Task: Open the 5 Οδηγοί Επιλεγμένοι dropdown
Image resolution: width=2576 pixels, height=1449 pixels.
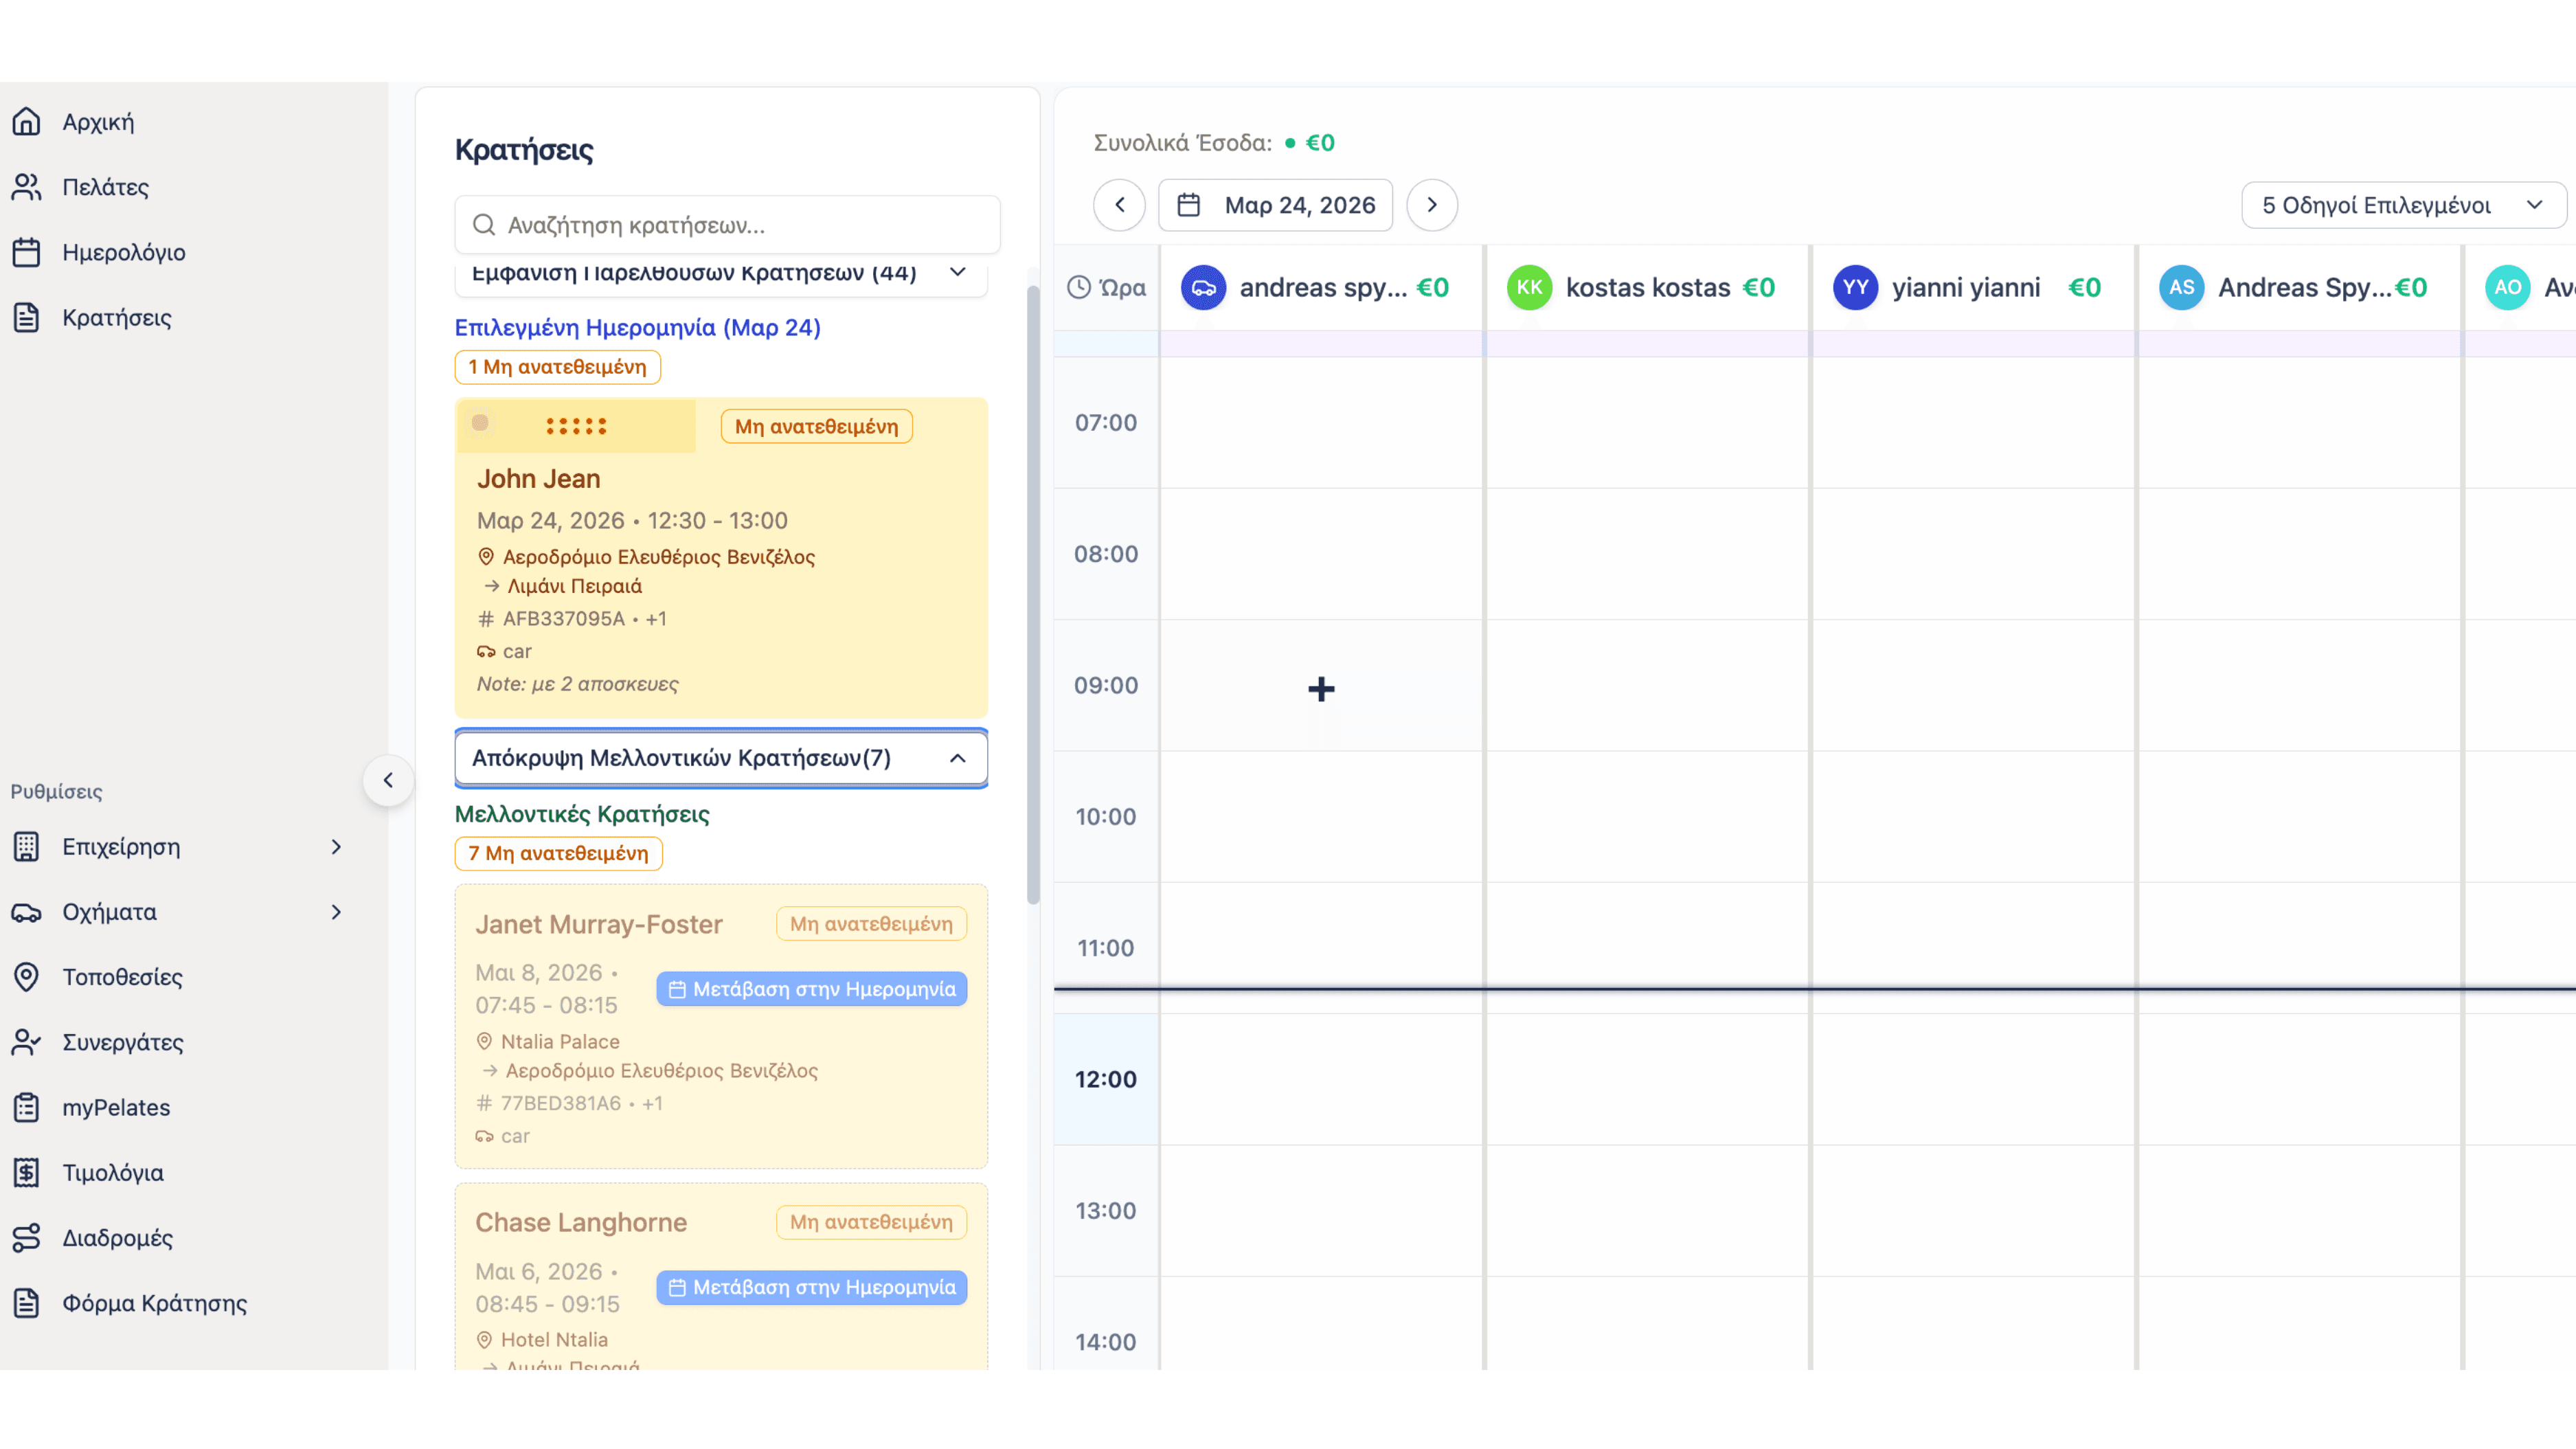Action: 2403,205
